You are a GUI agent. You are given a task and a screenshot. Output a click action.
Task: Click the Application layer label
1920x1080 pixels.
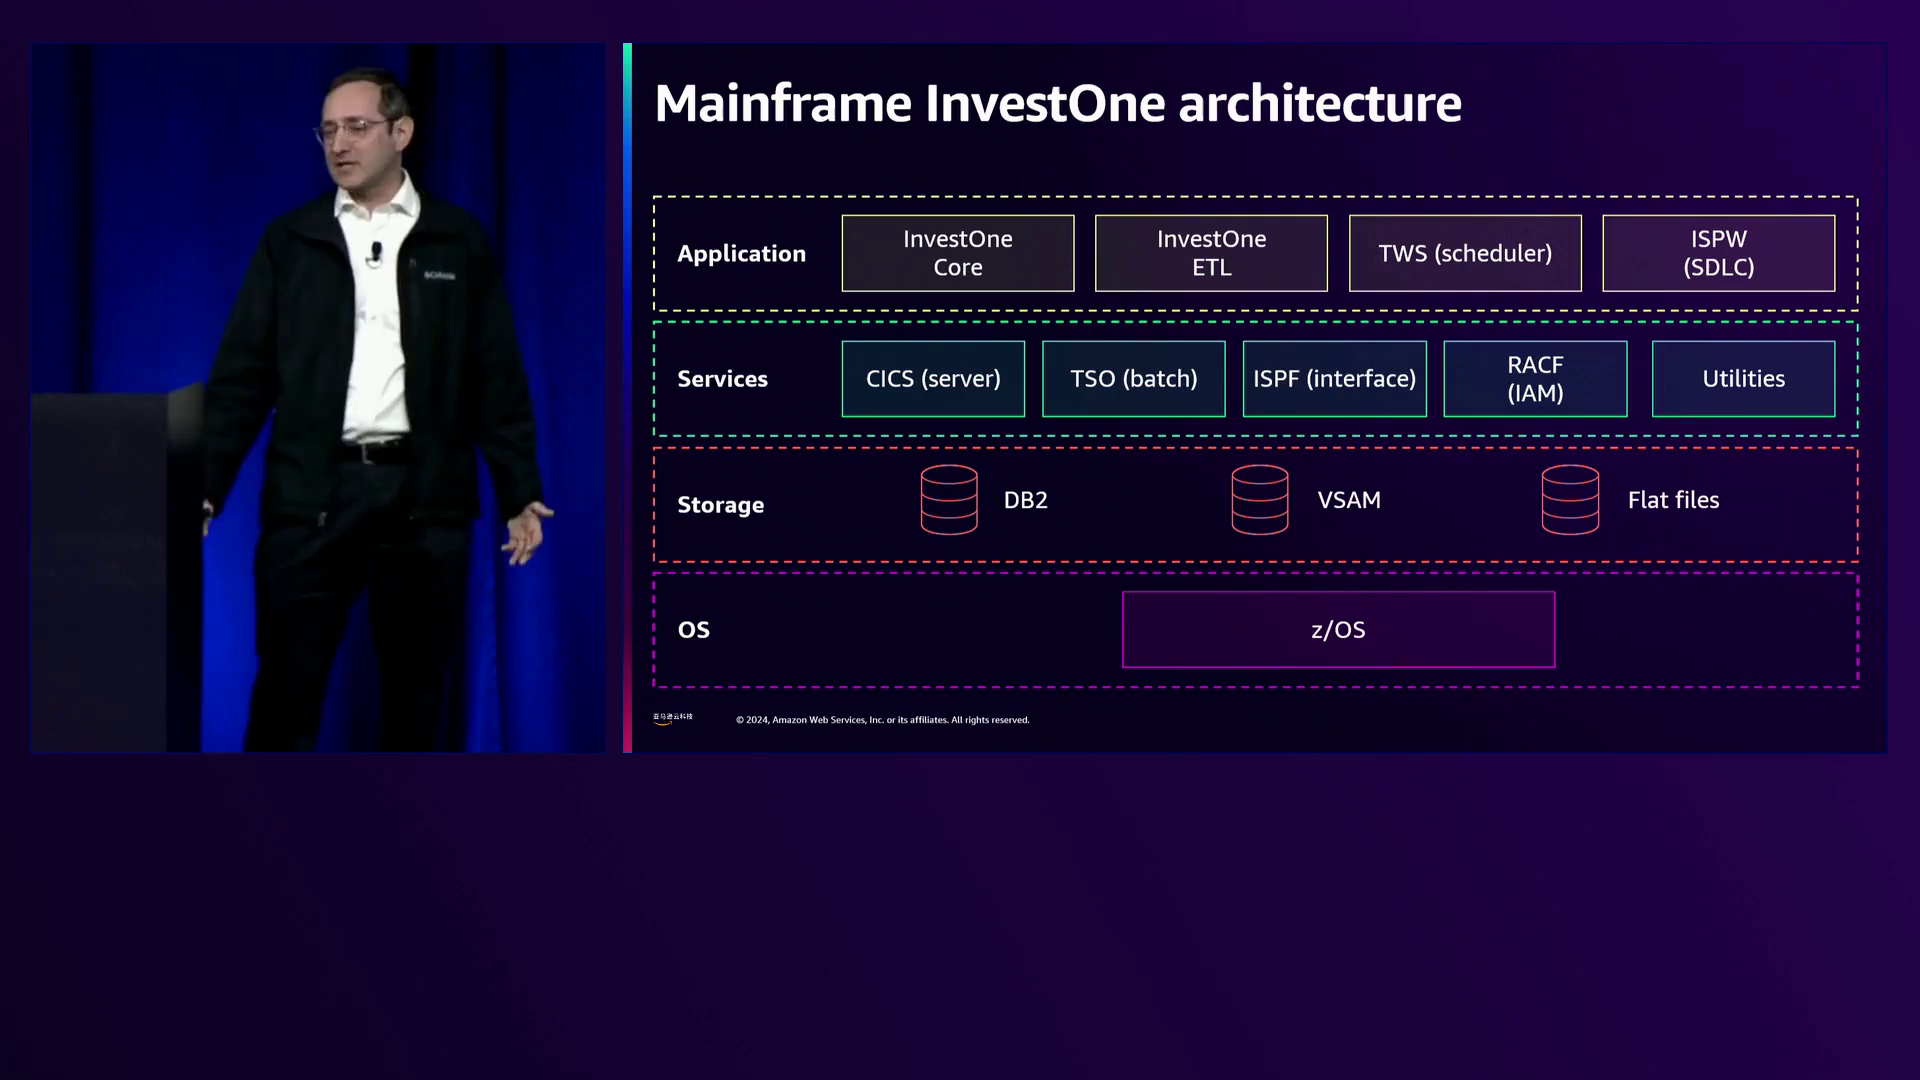tap(741, 254)
